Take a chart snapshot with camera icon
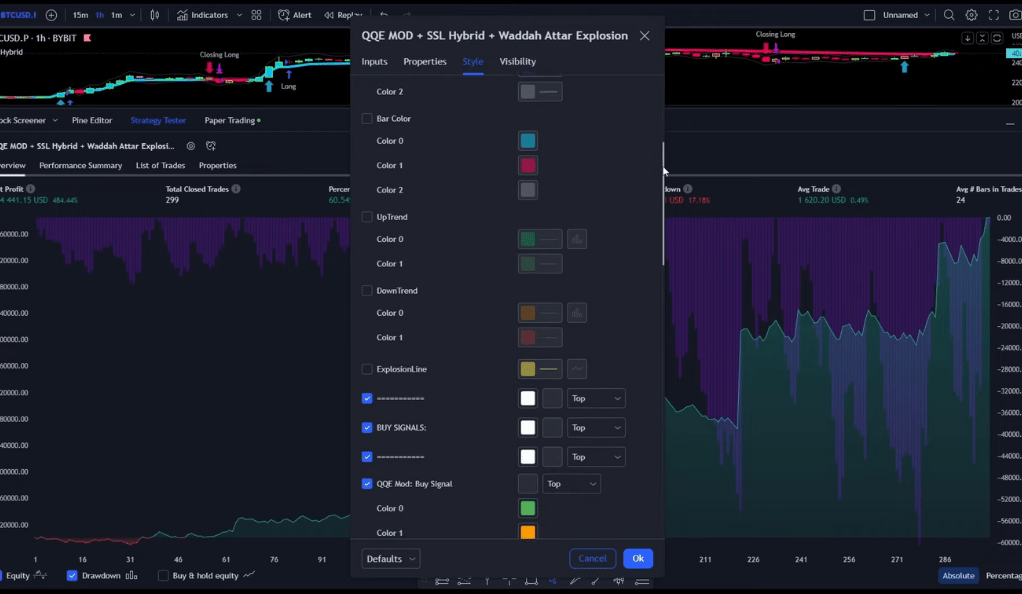Viewport: 1022px width, 594px height. (1015, 14)
